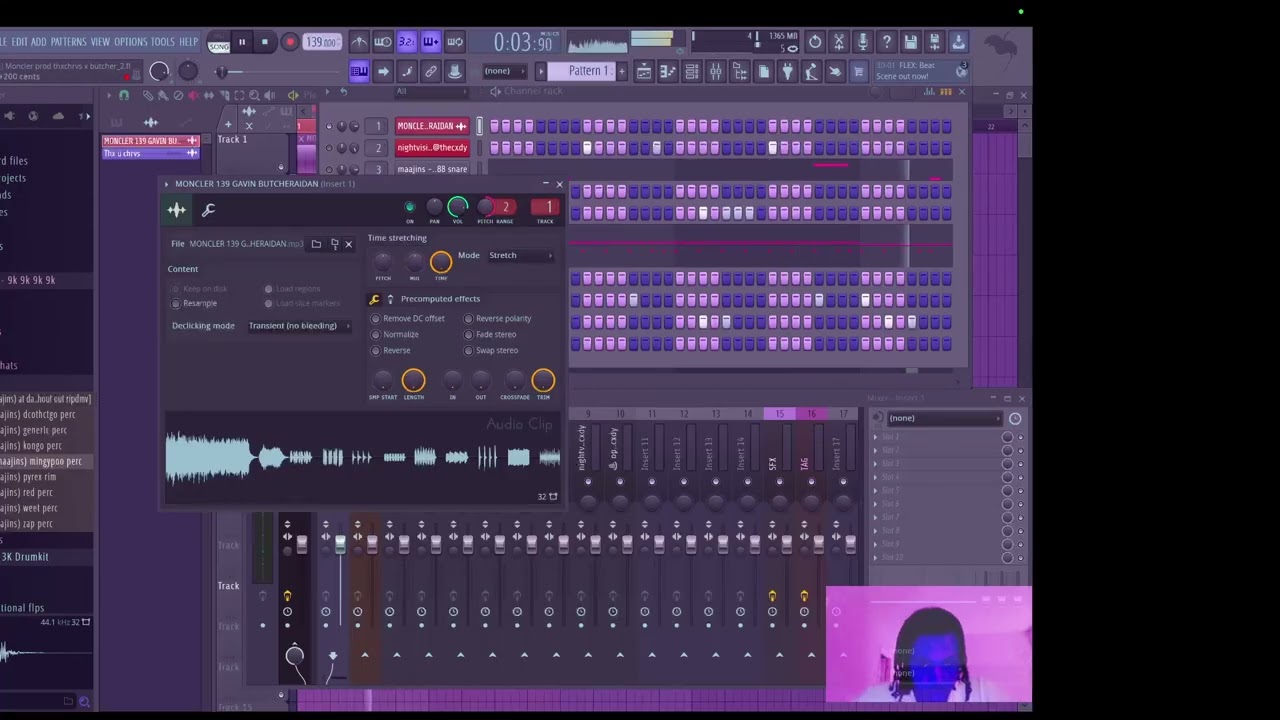Open the TOOLS menu
The width and height of the screenshot is (1280, 720).
pyautogui.click(x=163, y=42)
